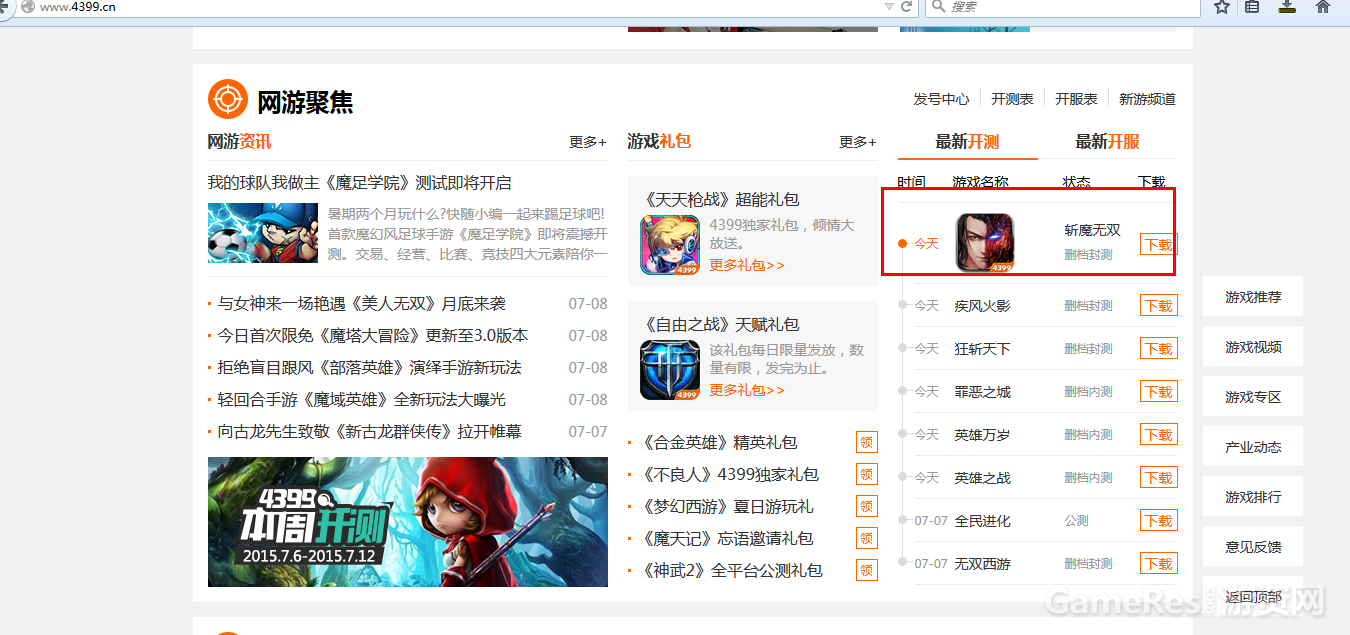Bookmark this page with the star icon
This screenshot has height=635, width=1350.
point(1222,7)
